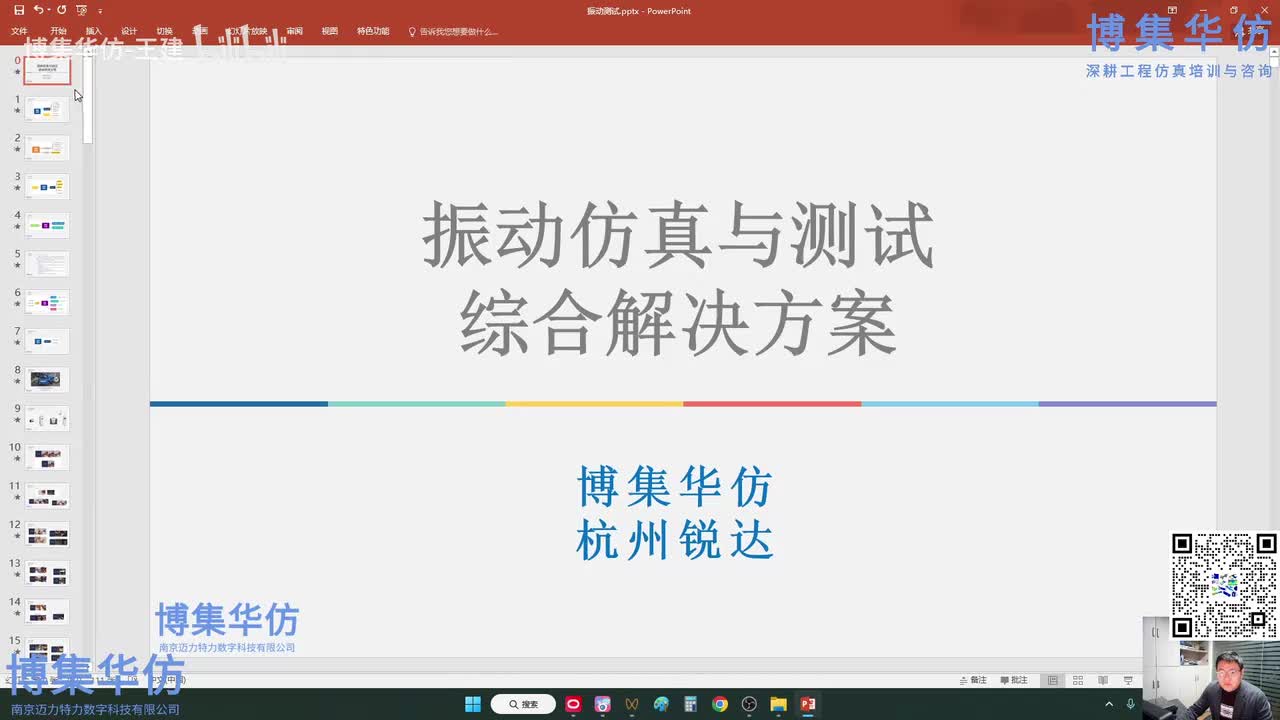Select slide 4 thumbnail in the slide panel
The height and width of the screenshot is (720, 1280).
point(47,225)
